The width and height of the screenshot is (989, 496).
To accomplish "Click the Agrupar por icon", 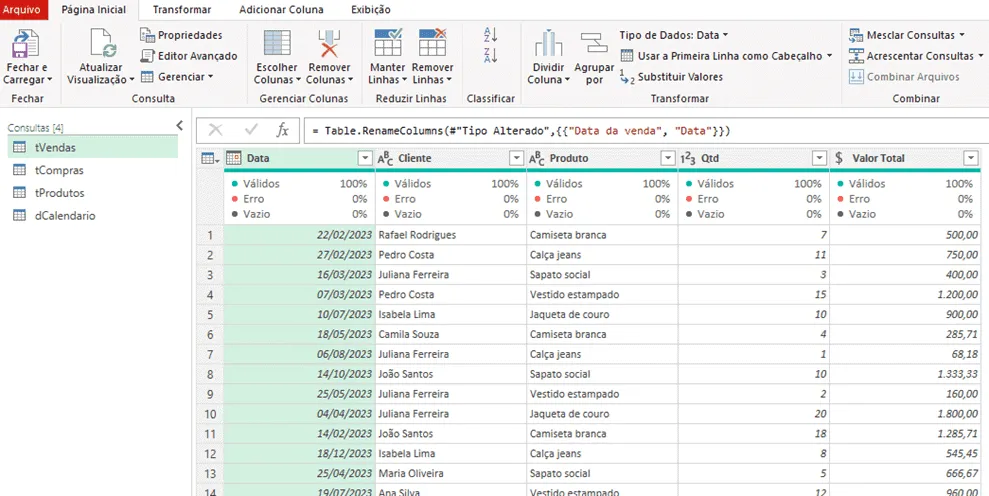I will (x=594, y=44).
